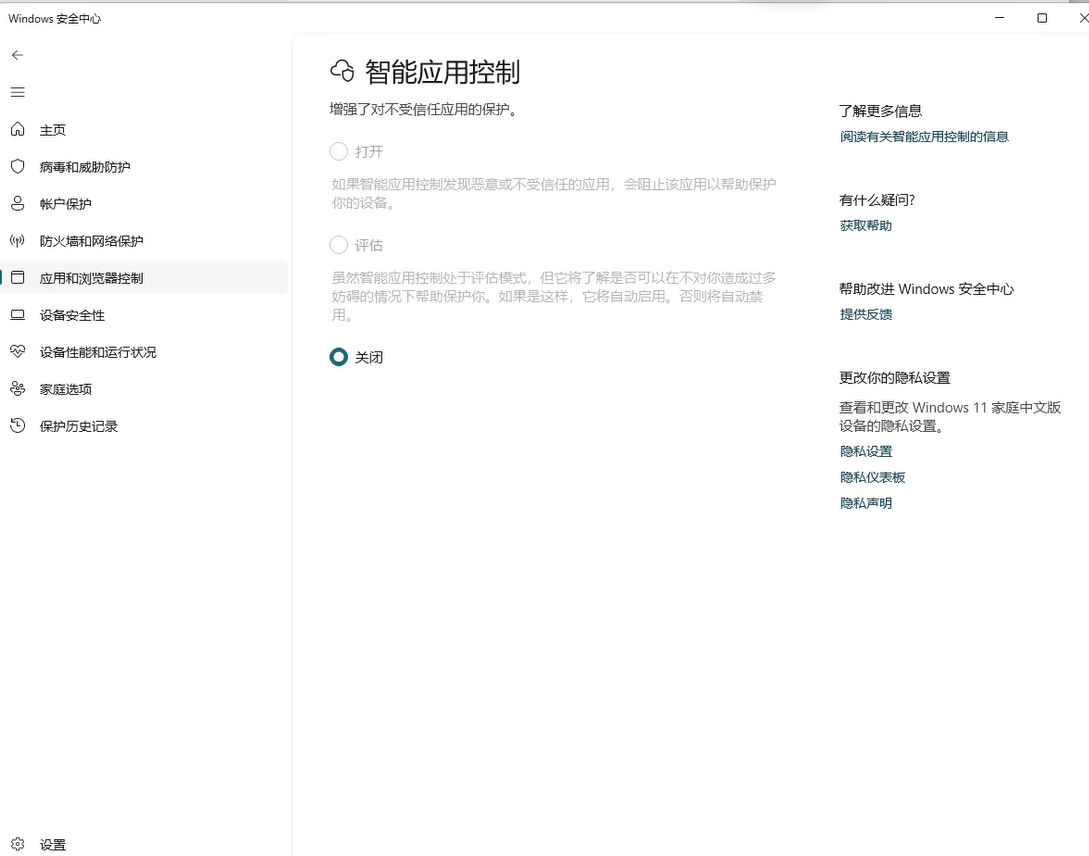The image size is (1089, 856).
Task: Open 设置 gear at sidebar bottom
Action: [17, 845]
